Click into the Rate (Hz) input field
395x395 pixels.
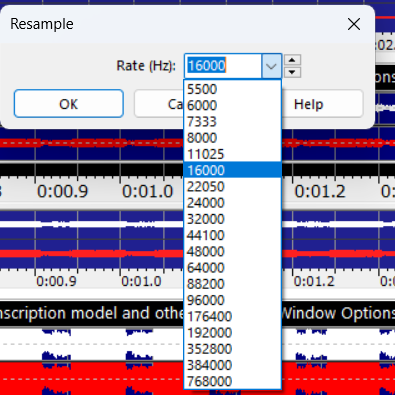(223, 66)
